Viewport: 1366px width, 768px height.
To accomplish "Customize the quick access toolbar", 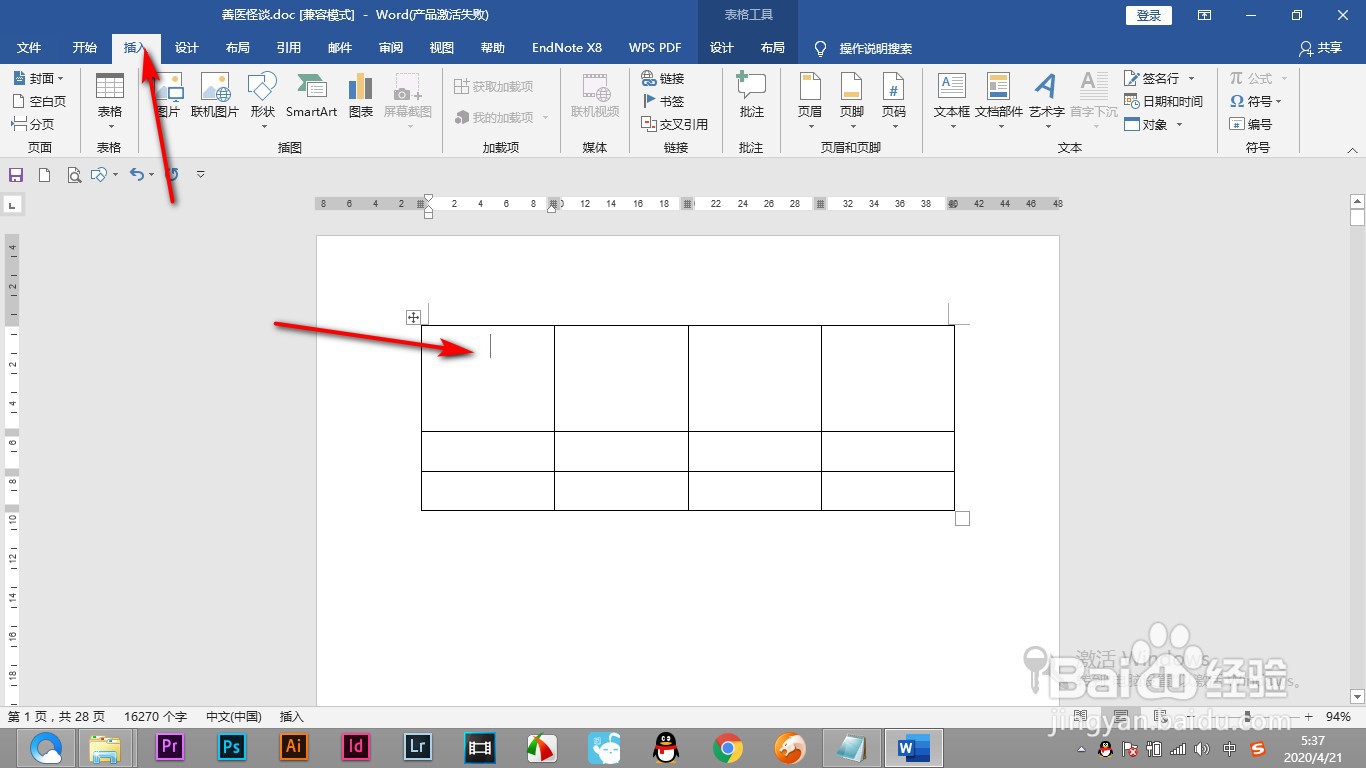I will [x=200, y=174].
